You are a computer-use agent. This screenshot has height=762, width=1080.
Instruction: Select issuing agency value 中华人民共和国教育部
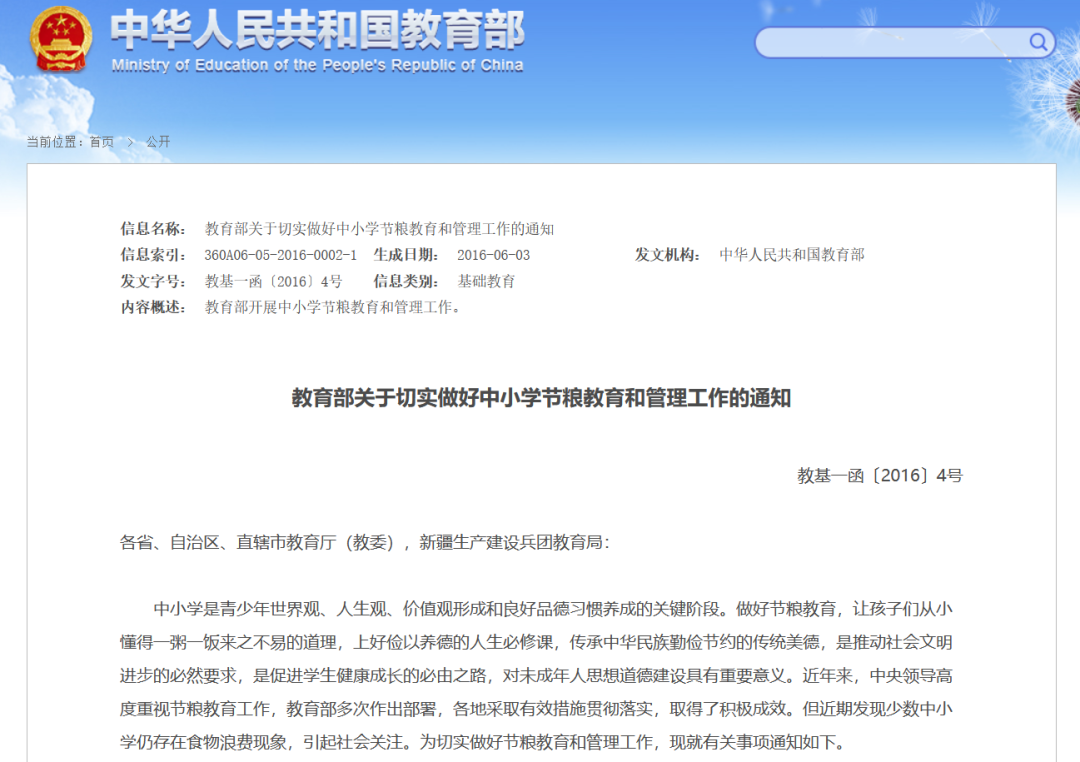(x=791, y=255)
